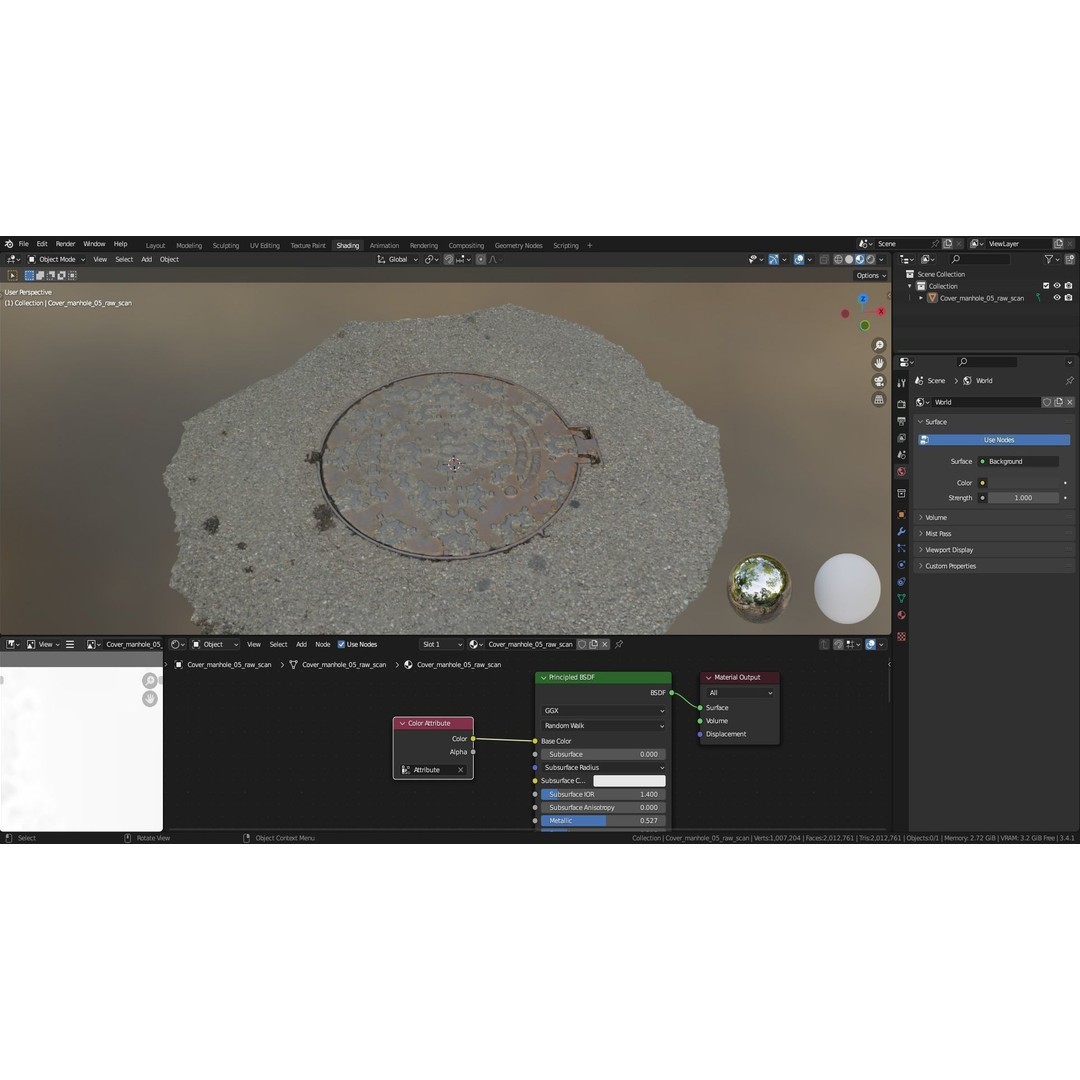Click the Surface Background shader field
The height and width of the screenshot is (1080, 1080).
1019,461
